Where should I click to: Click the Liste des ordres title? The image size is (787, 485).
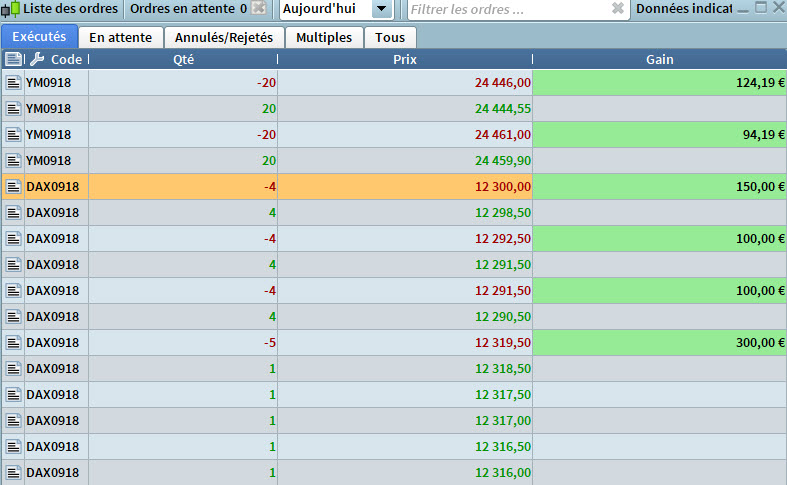click(x=70, y=9)
